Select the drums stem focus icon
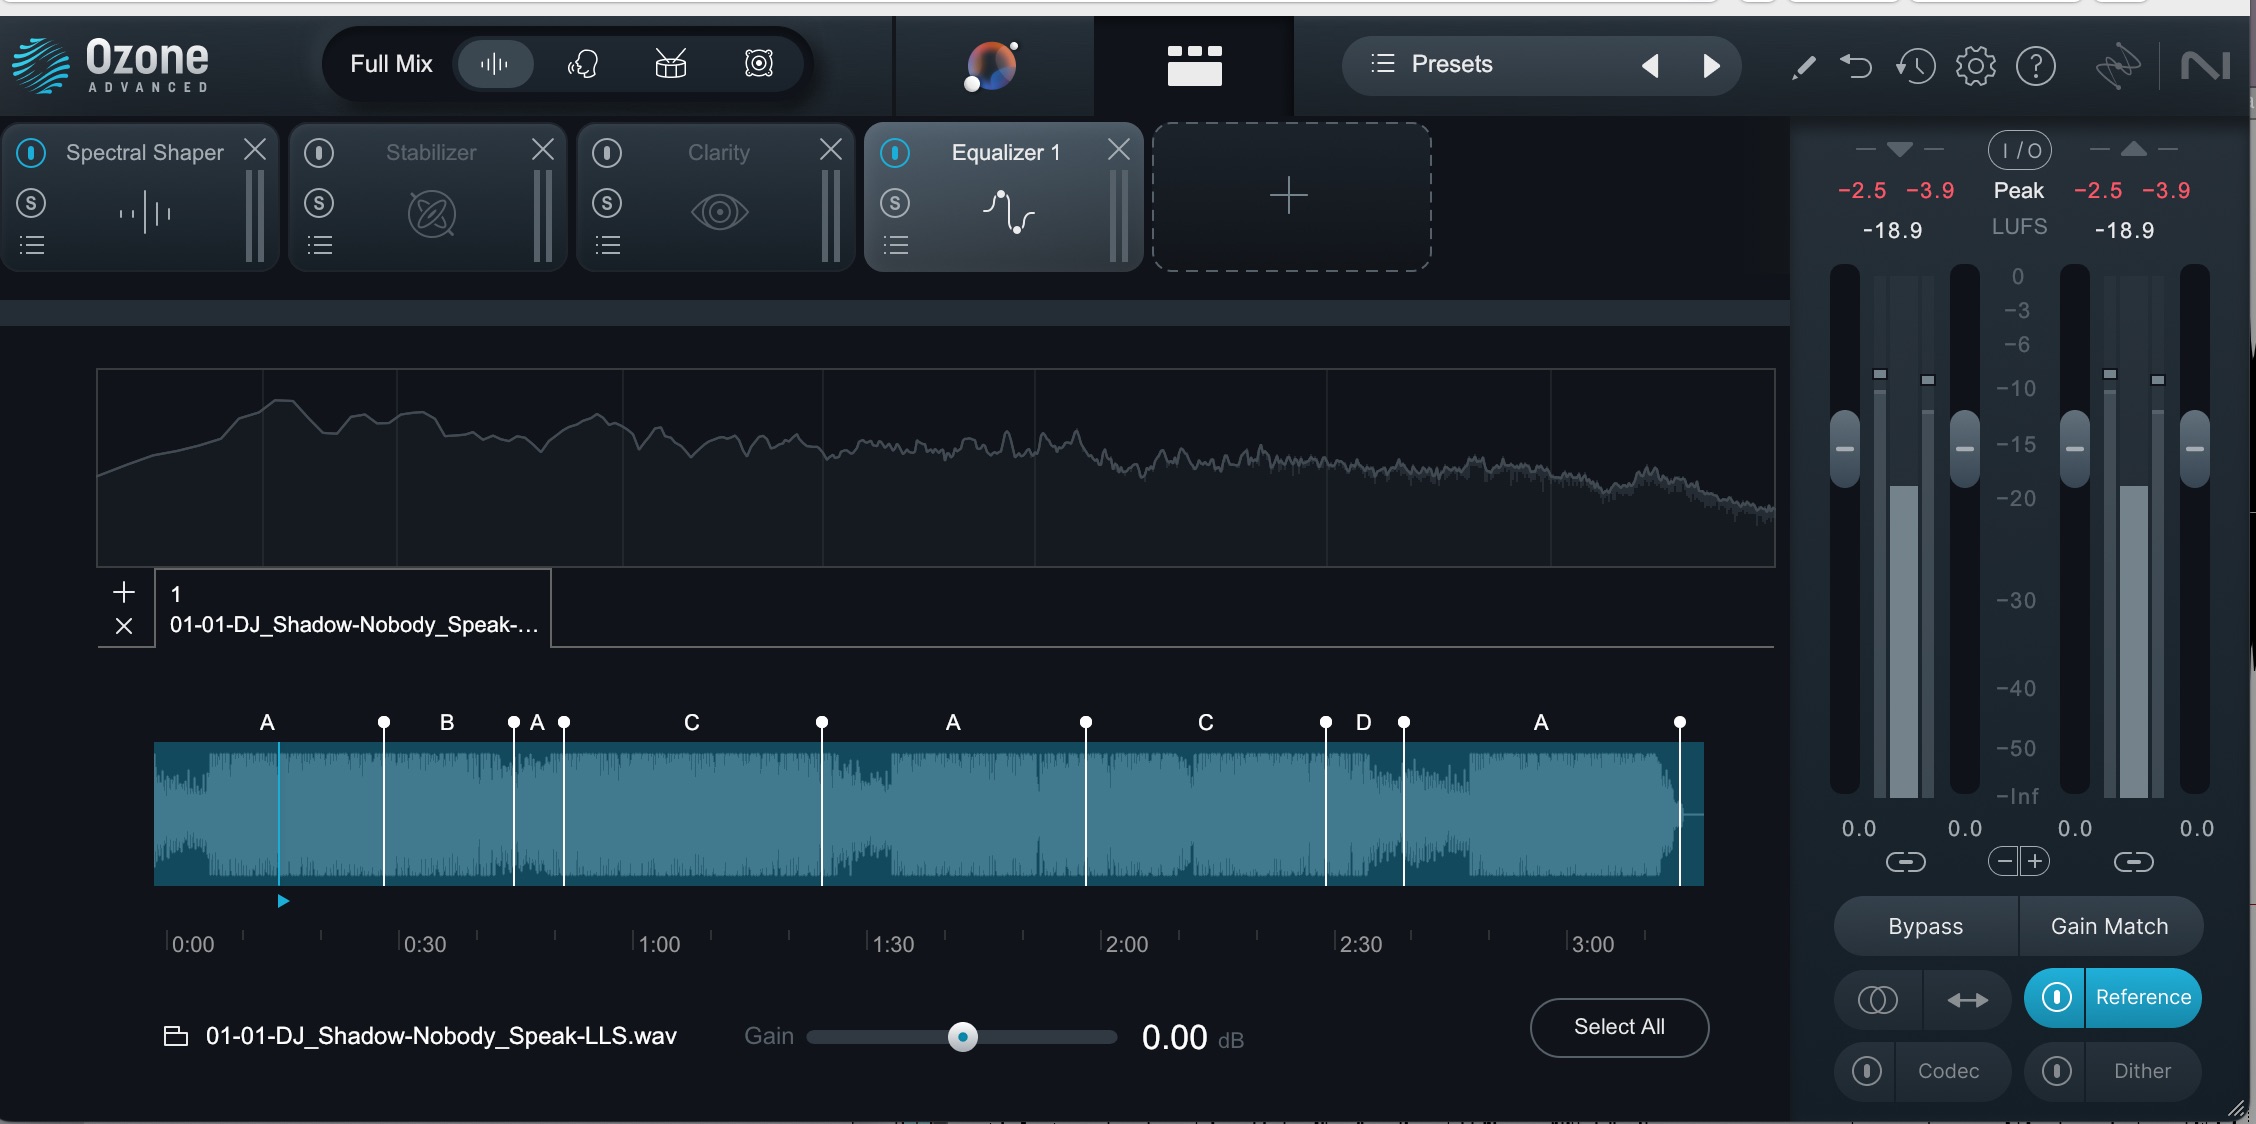Screen dimensions: 2256x1124 (x=670, y=64)
